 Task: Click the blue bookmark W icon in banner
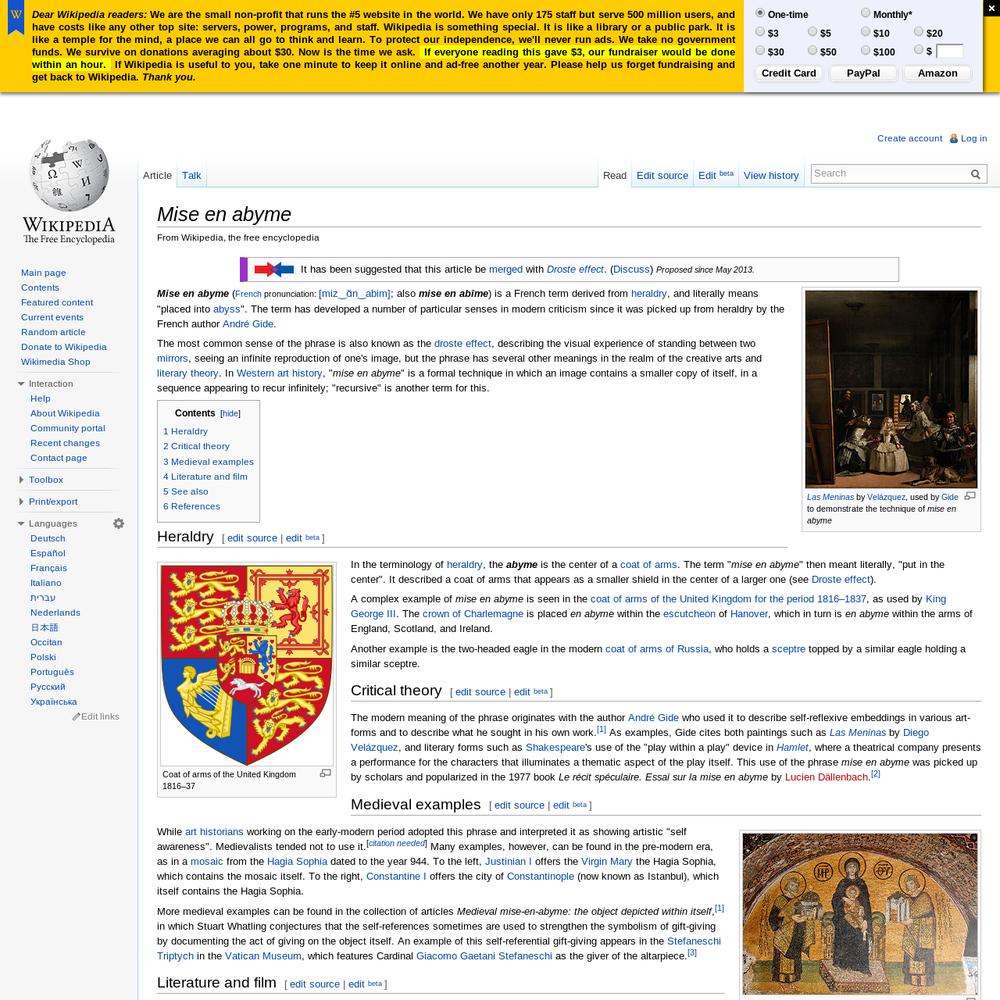coord(16,18)
